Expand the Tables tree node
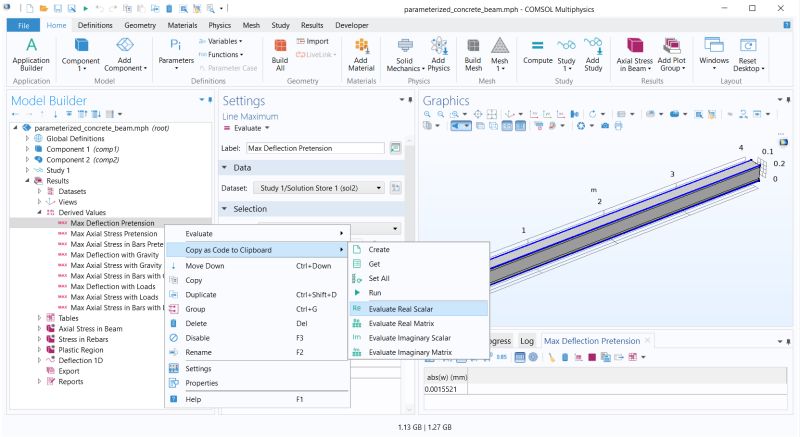The height and width of the screenshot is (437, 800). 40,318
